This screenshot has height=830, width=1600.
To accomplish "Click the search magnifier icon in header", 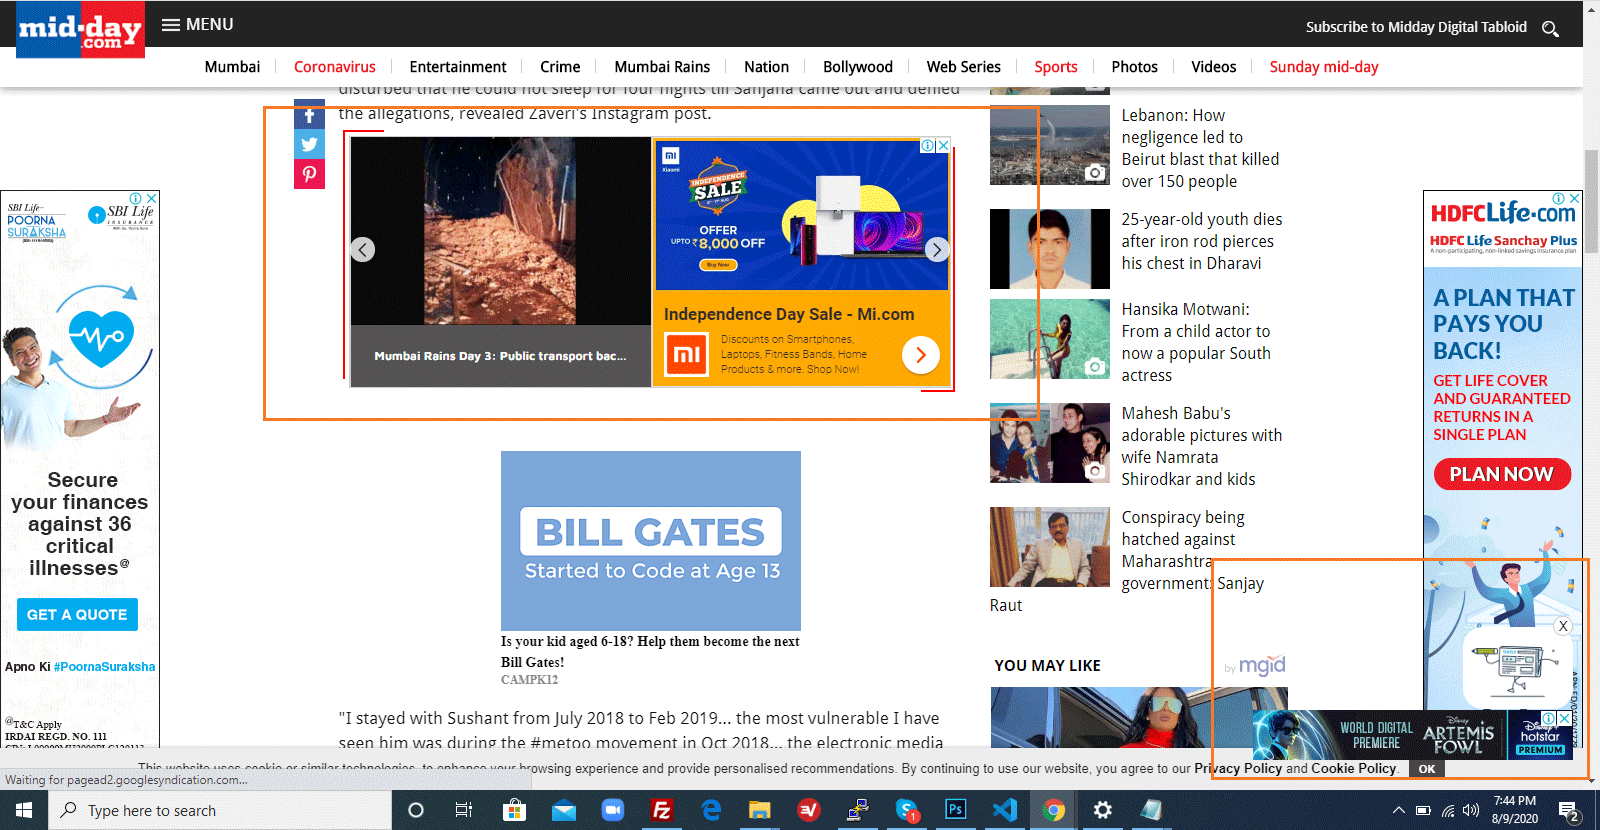I will coord(1550,28).
